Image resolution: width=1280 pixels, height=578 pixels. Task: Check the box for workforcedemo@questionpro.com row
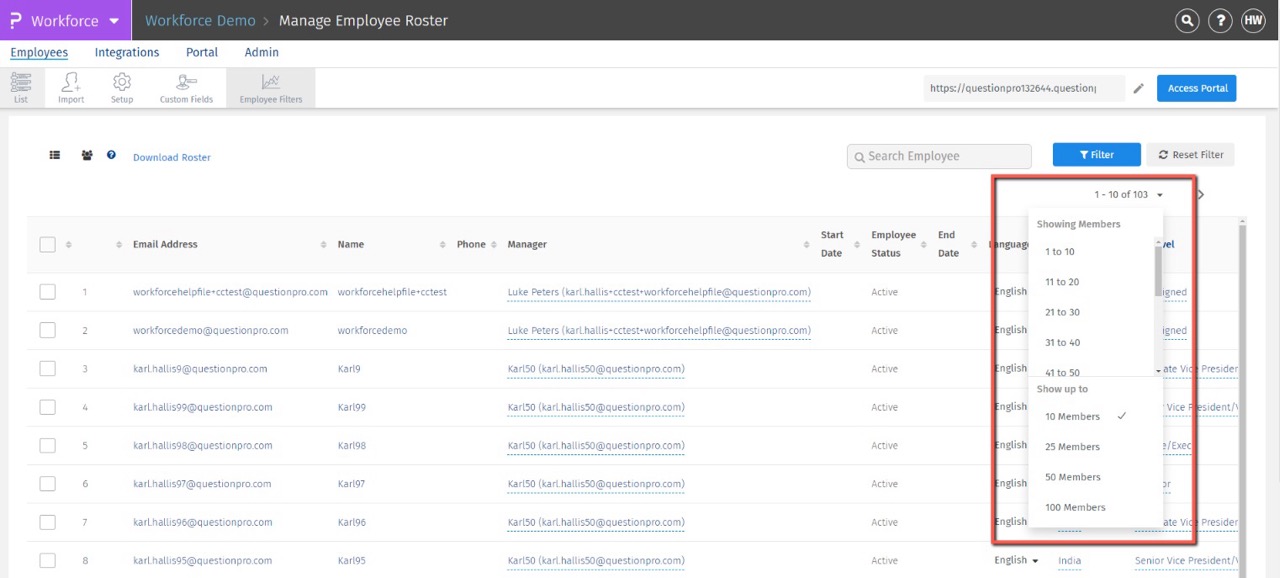click(47, 331)
